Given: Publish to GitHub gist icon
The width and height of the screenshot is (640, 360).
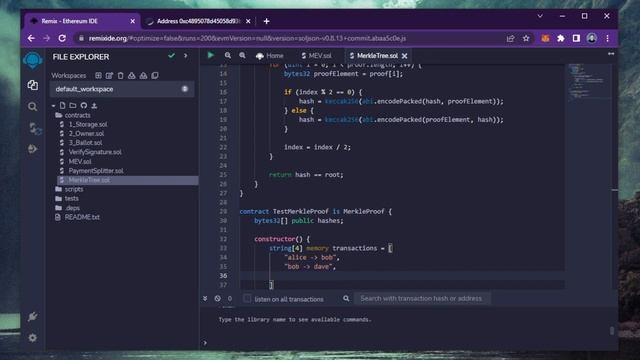Looking at the screenshot, I should point(84,106).
